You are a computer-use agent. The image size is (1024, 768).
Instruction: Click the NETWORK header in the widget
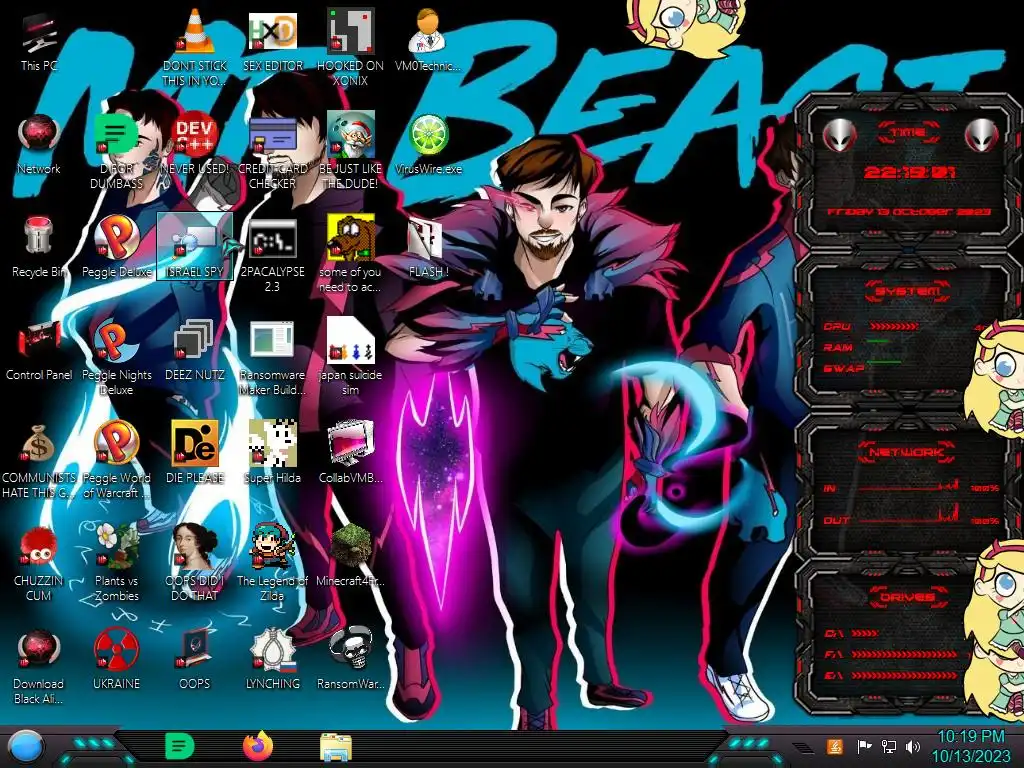(908, 452)
